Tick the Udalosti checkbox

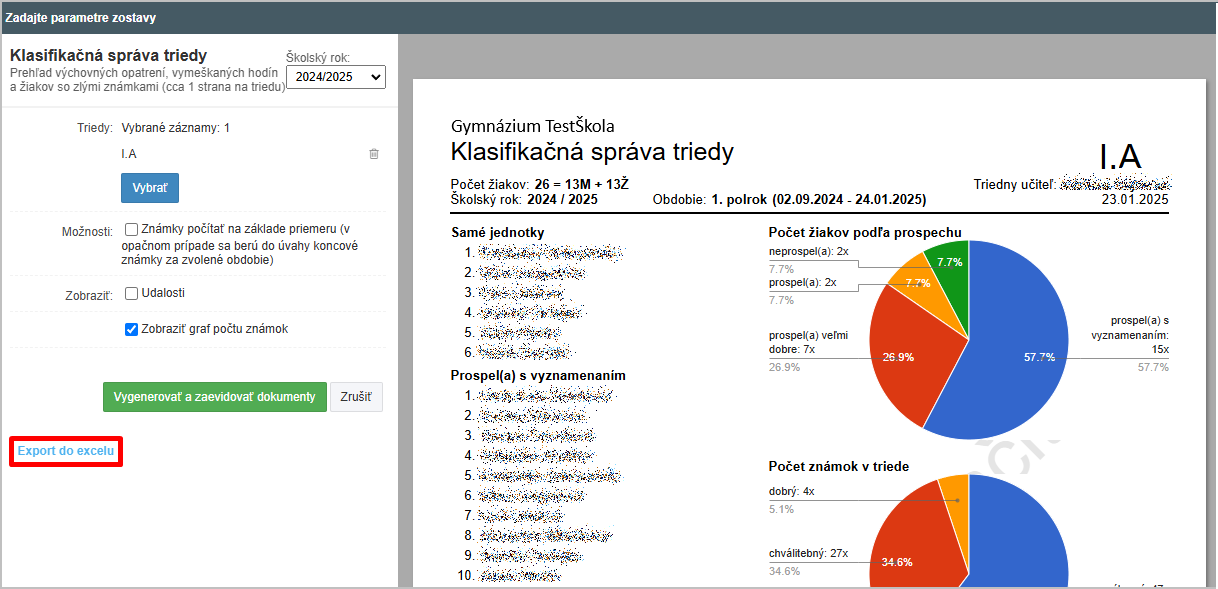(x=132, y=294)
